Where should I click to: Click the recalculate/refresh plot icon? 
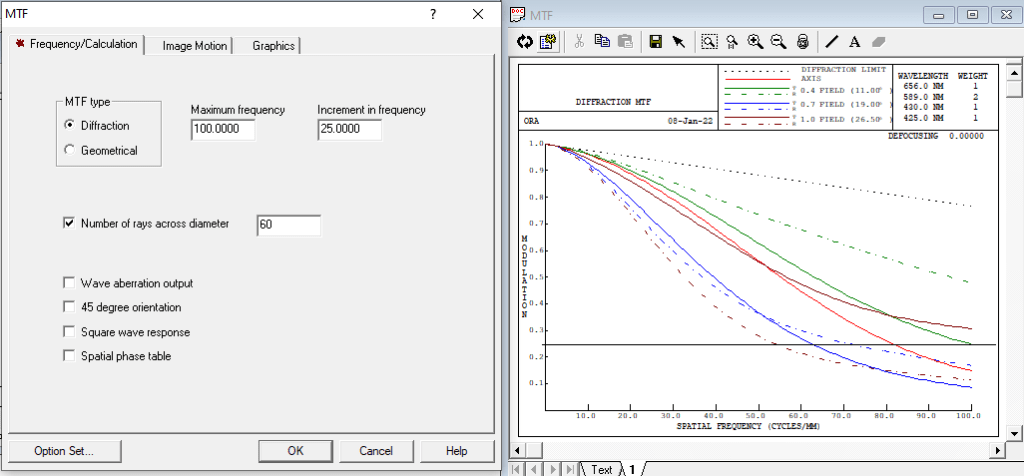point(525,41)
